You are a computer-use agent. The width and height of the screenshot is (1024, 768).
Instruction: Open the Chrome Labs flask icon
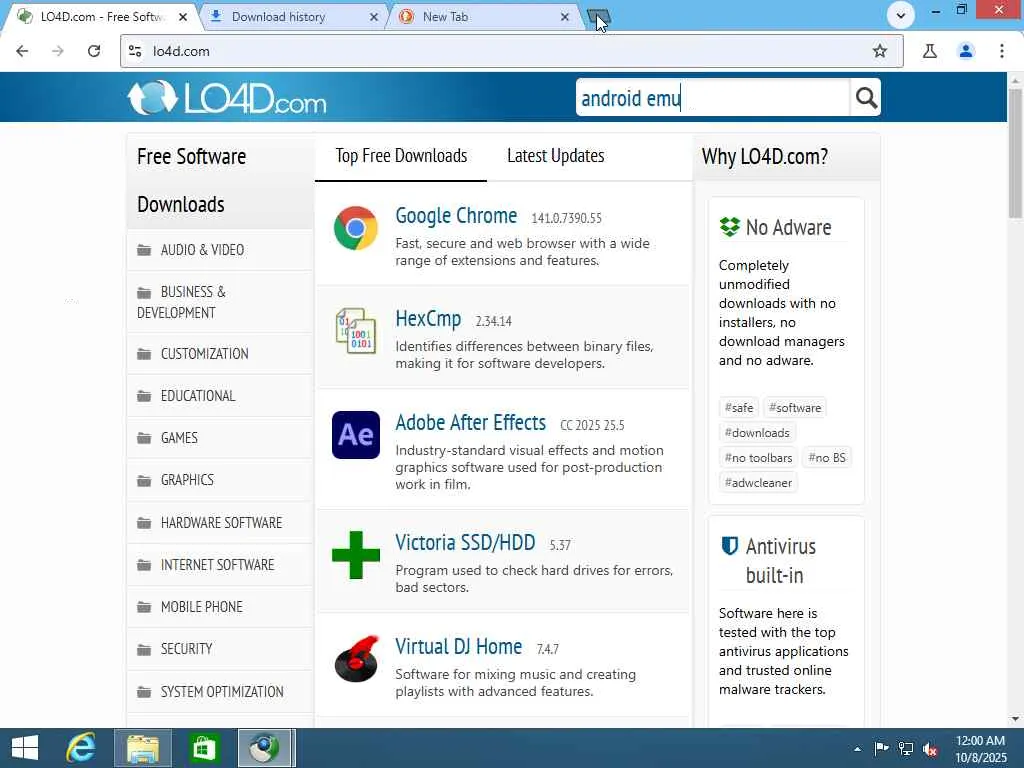pyautogui.click(x=930, y=51)
